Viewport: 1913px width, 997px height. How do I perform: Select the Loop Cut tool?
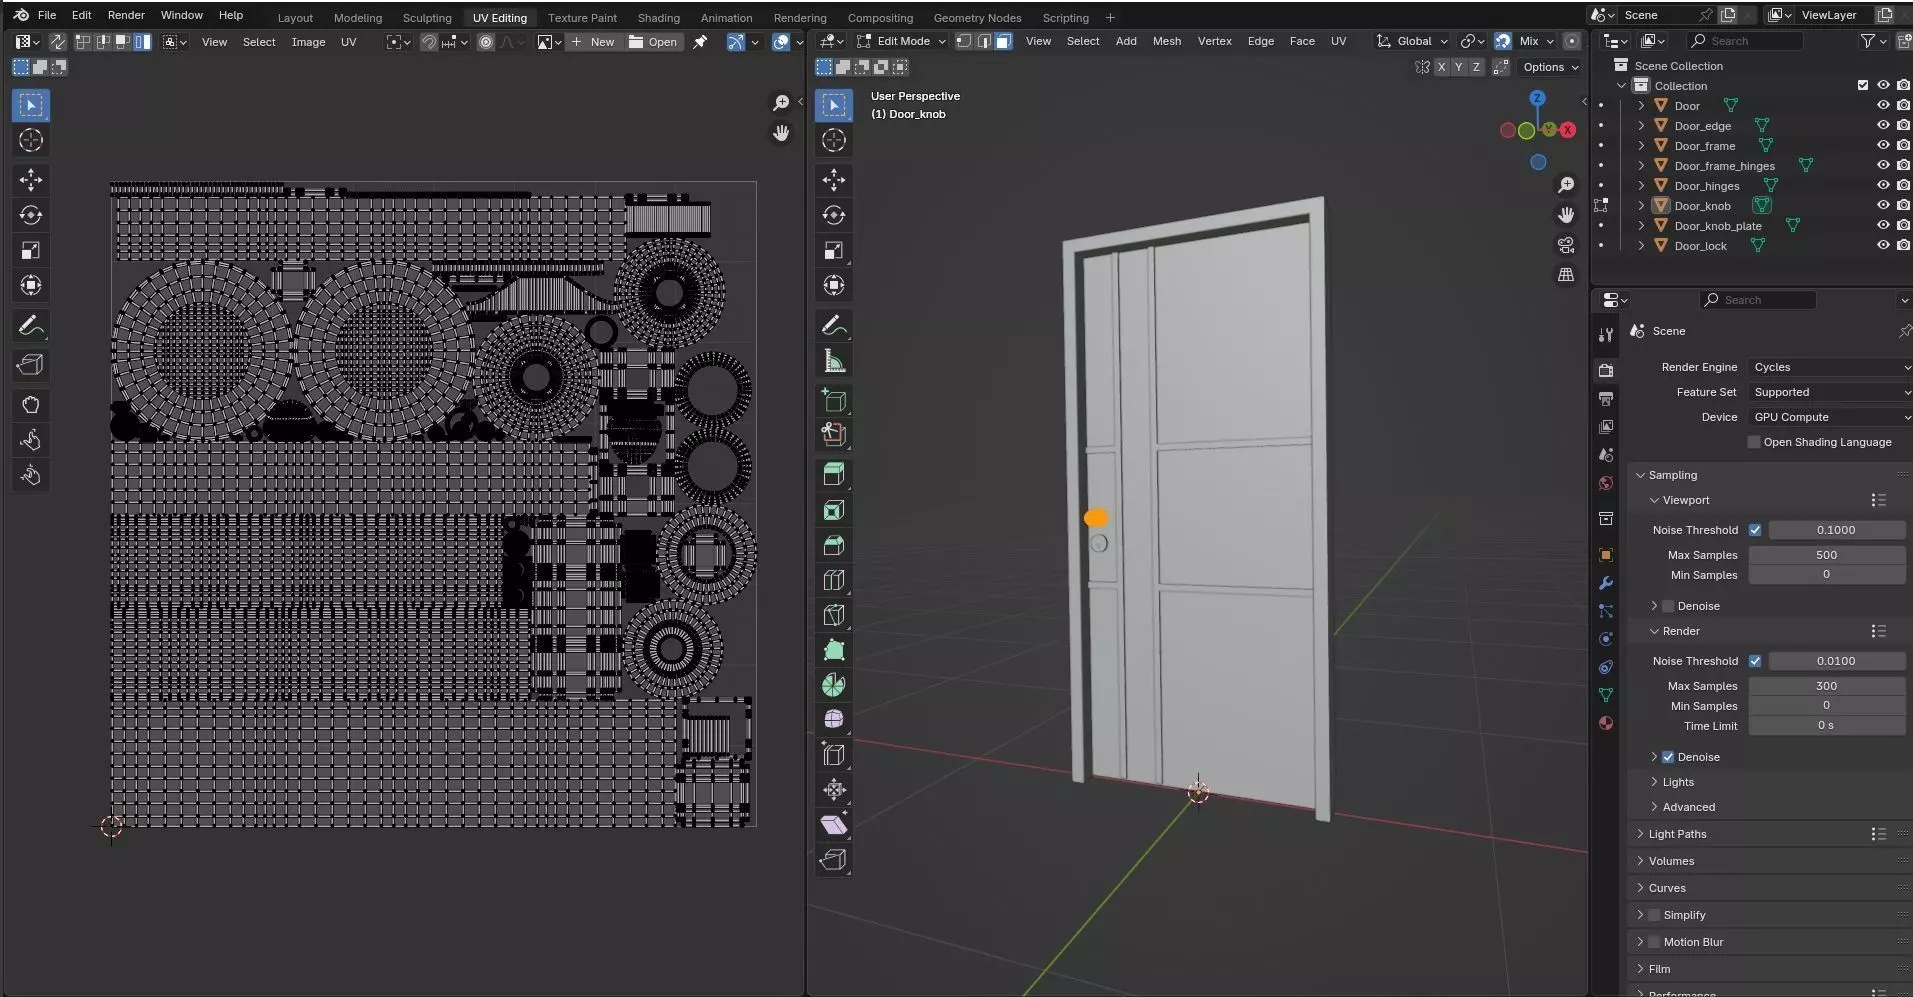pyautogui.click(x=834, y=580)
